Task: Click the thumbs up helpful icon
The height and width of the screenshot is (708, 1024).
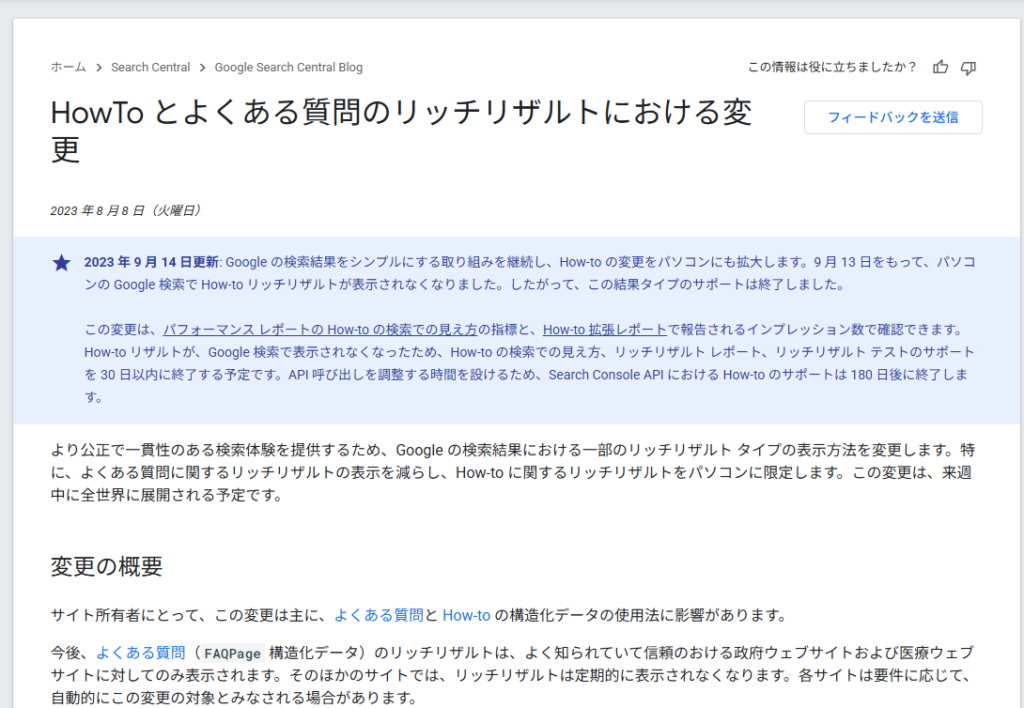Action: pyautogui.click(x=940, y=67)
